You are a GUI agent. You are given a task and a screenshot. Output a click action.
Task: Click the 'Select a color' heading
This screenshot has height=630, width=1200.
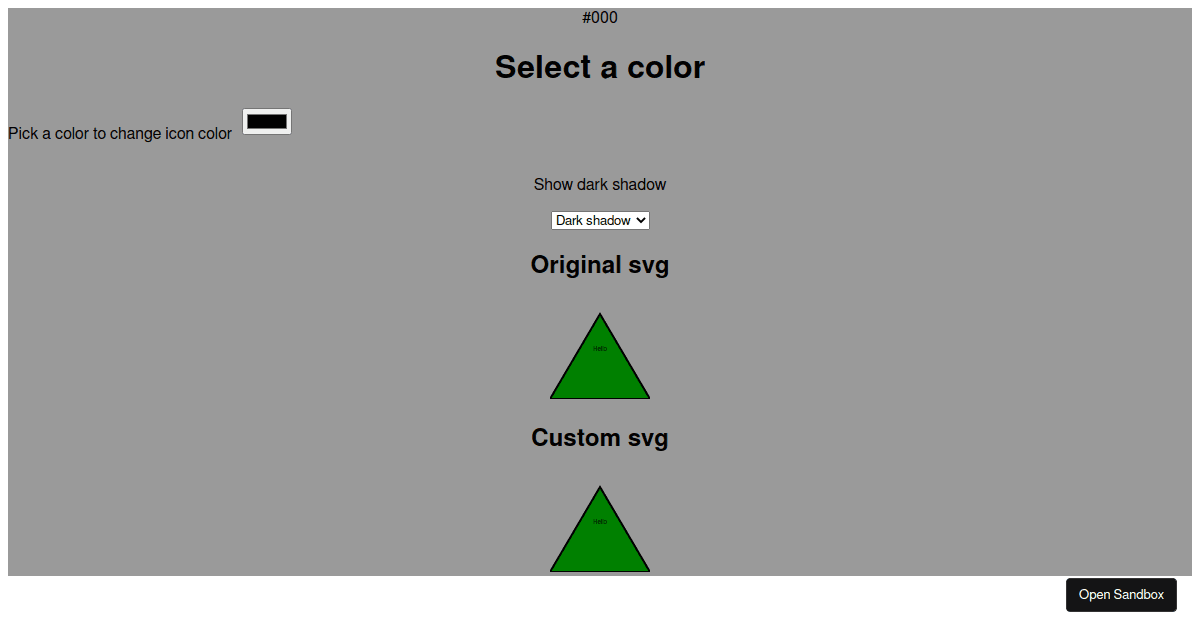pyautogui.click(x=600, y=67)
